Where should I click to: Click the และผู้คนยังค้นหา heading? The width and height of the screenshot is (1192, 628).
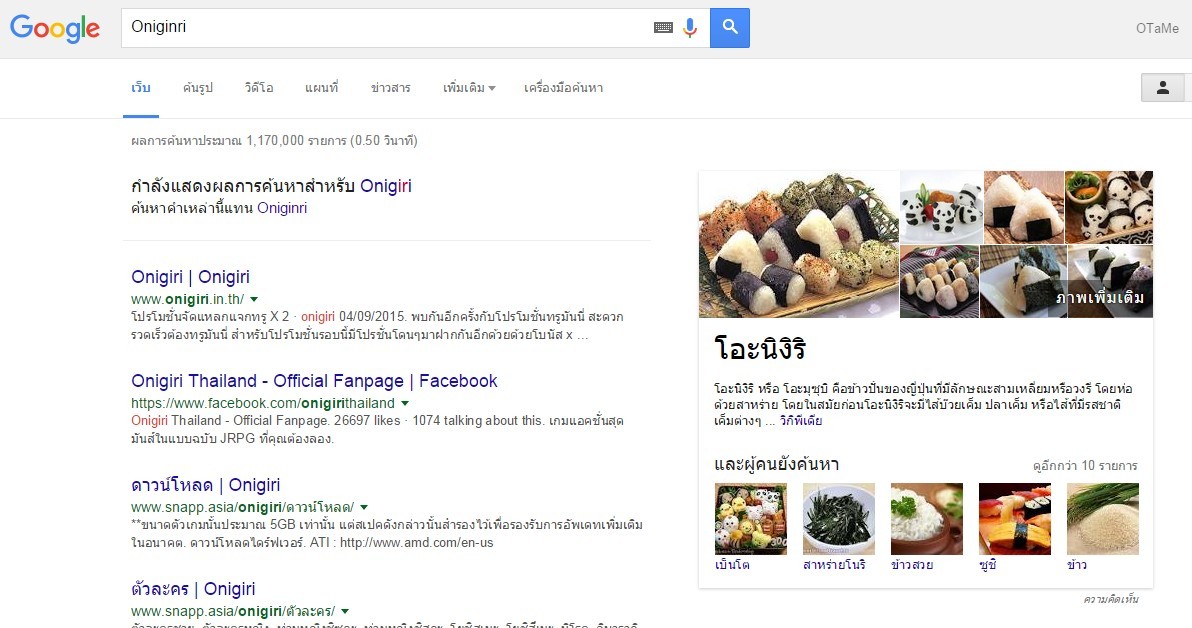[776, 465]
